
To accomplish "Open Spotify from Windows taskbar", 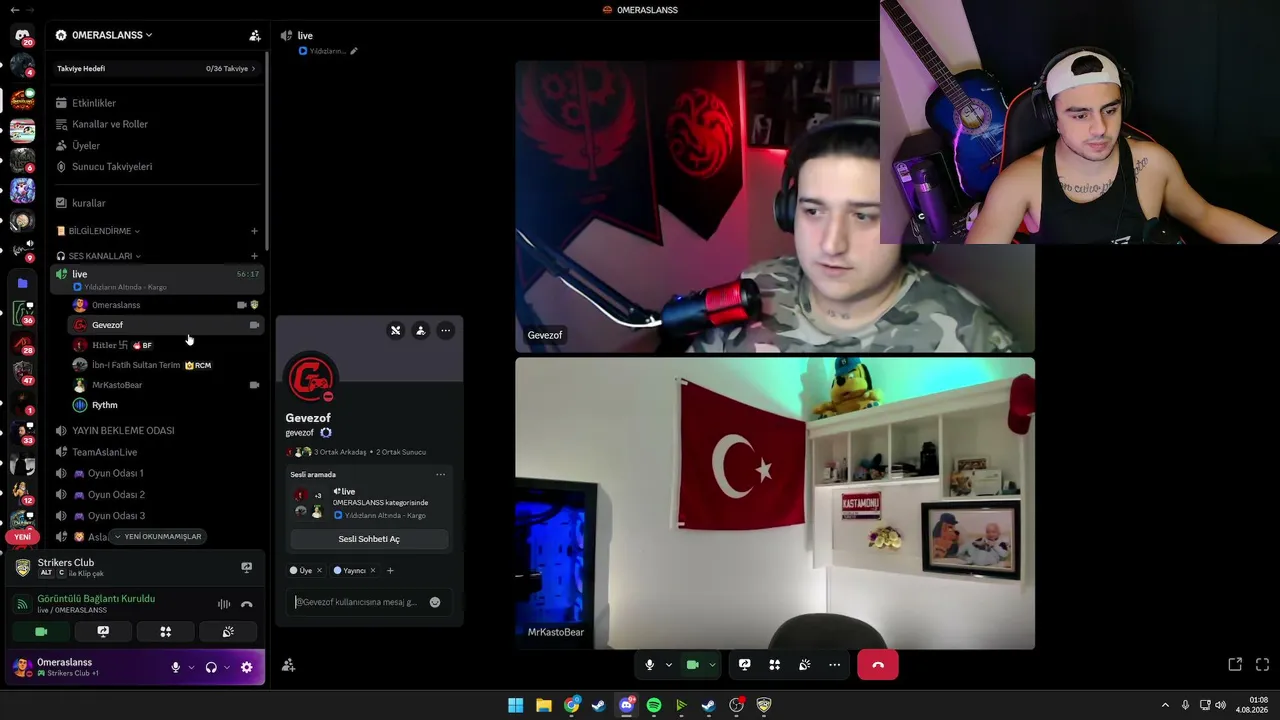I will point(654,705).
